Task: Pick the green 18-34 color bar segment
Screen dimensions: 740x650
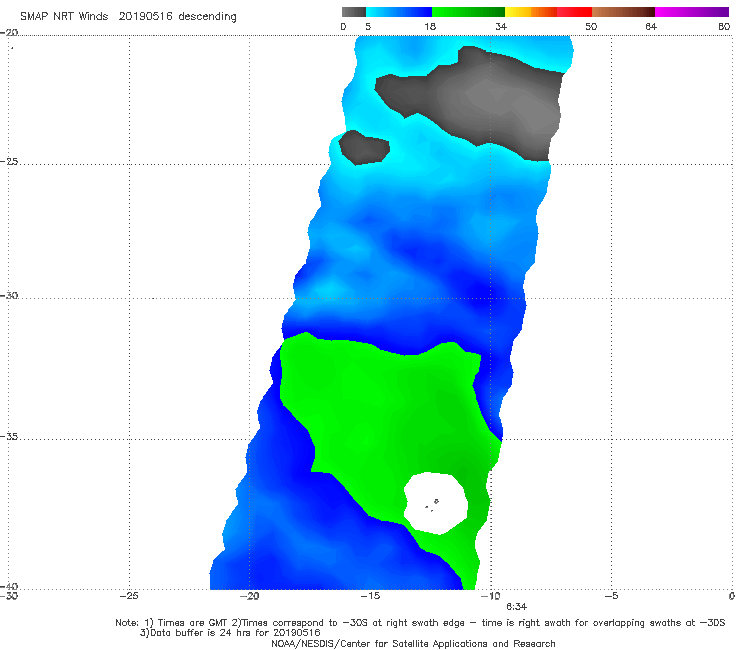Action: [x=468, y=12]
